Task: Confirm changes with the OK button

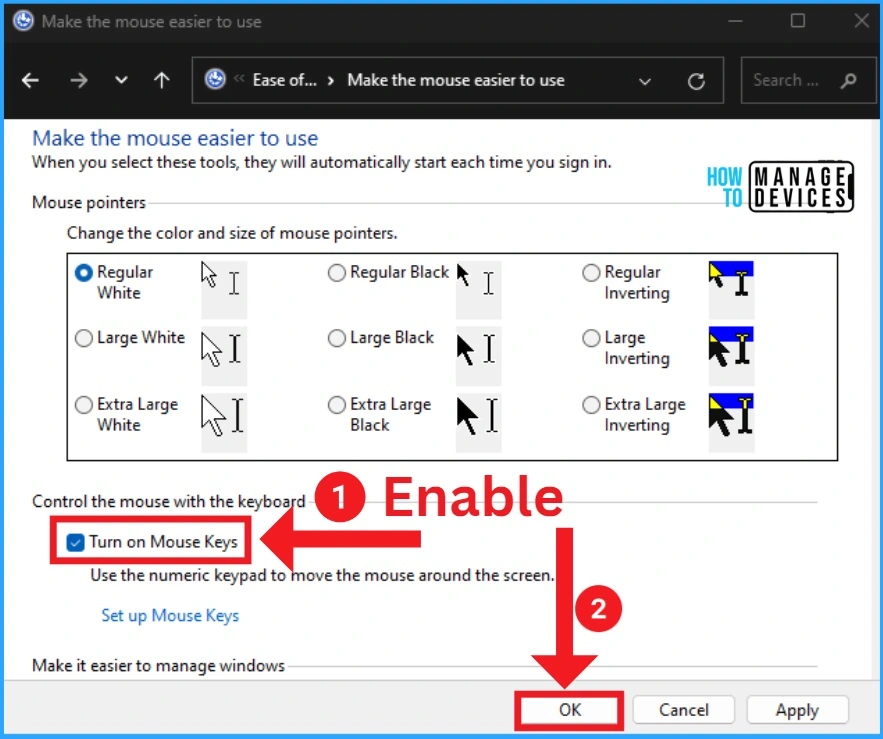Action: click(x=570, y=710)
